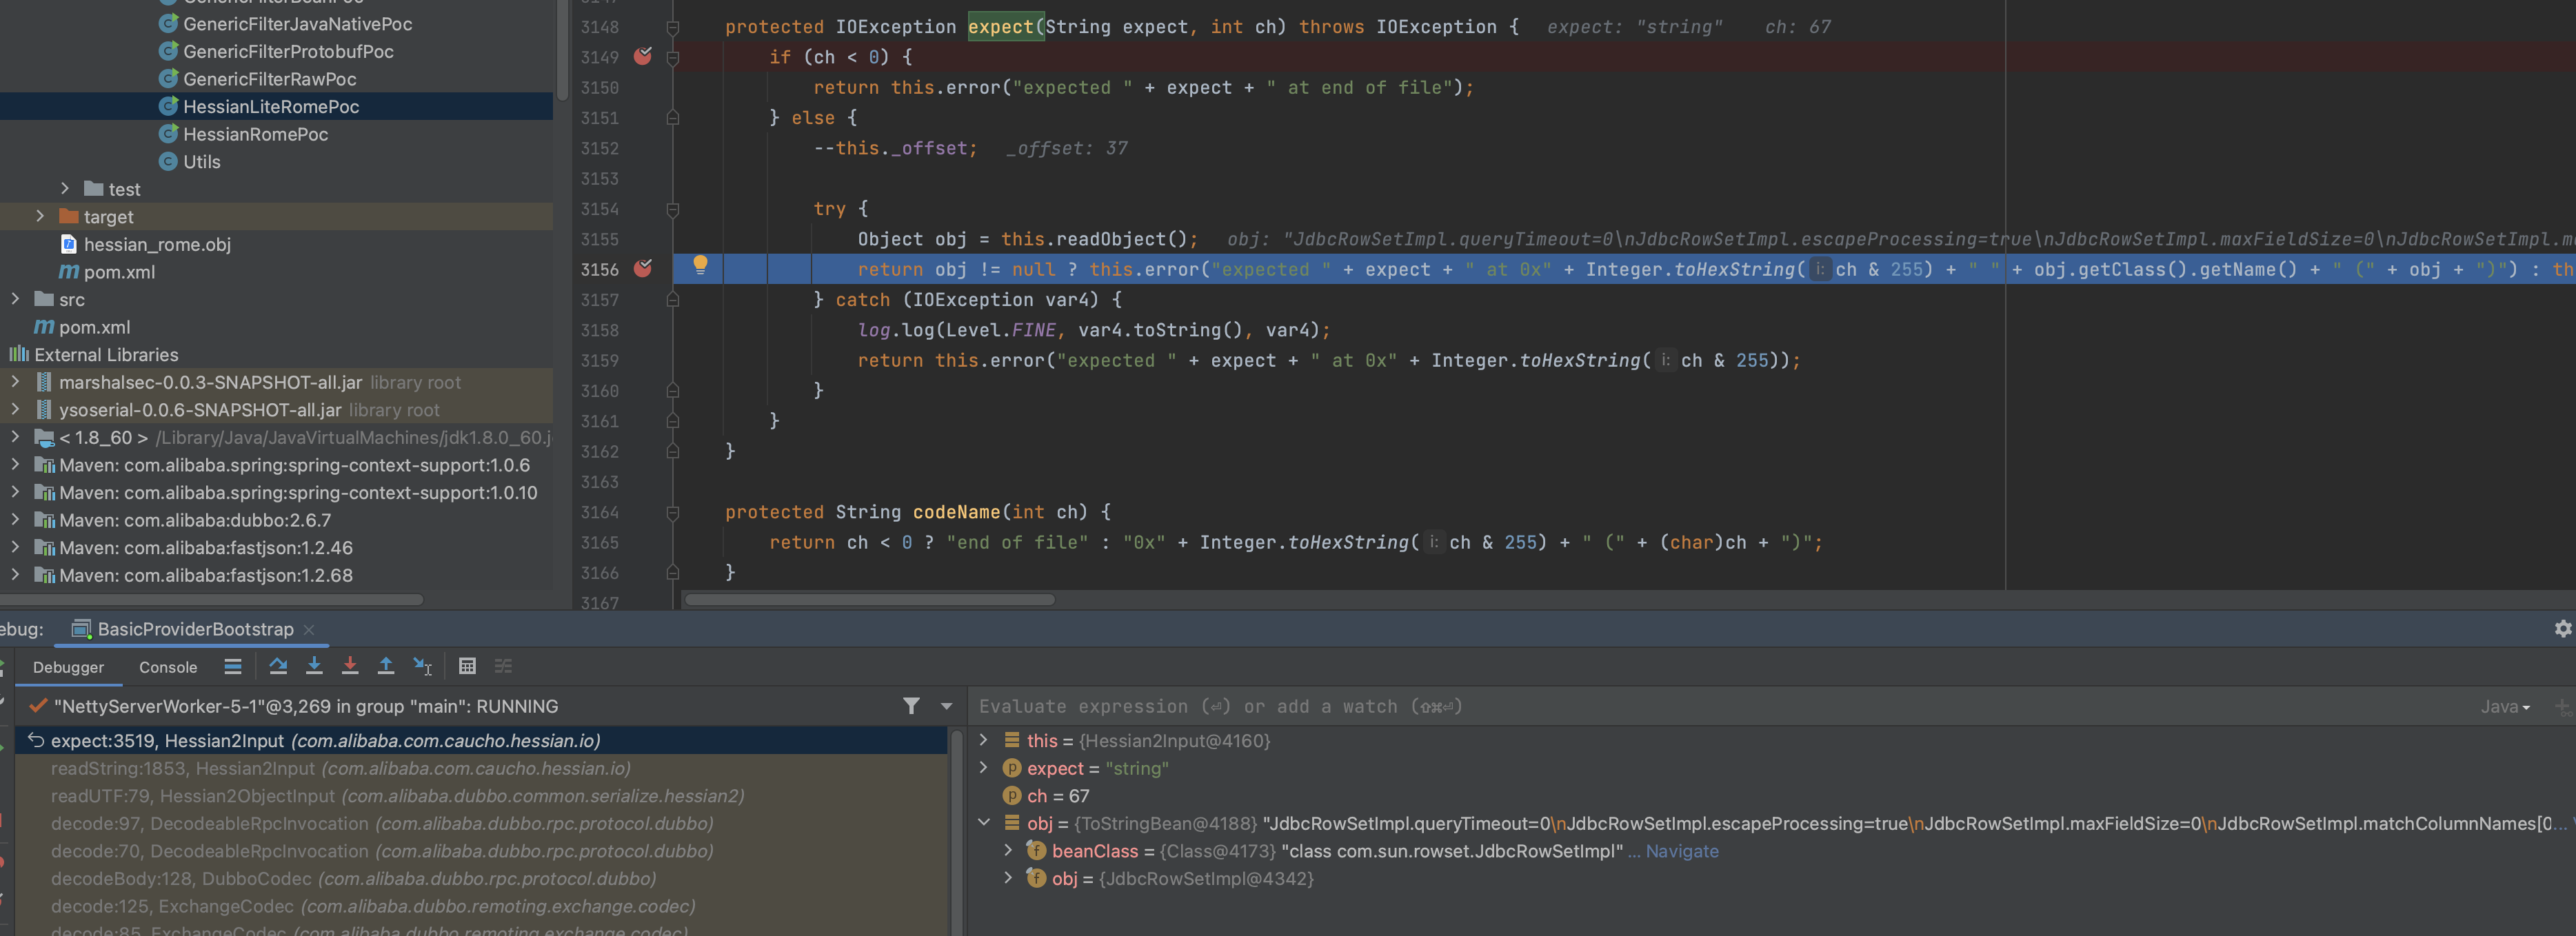Collapse the else block fold at line 3151

coord(673,118)
